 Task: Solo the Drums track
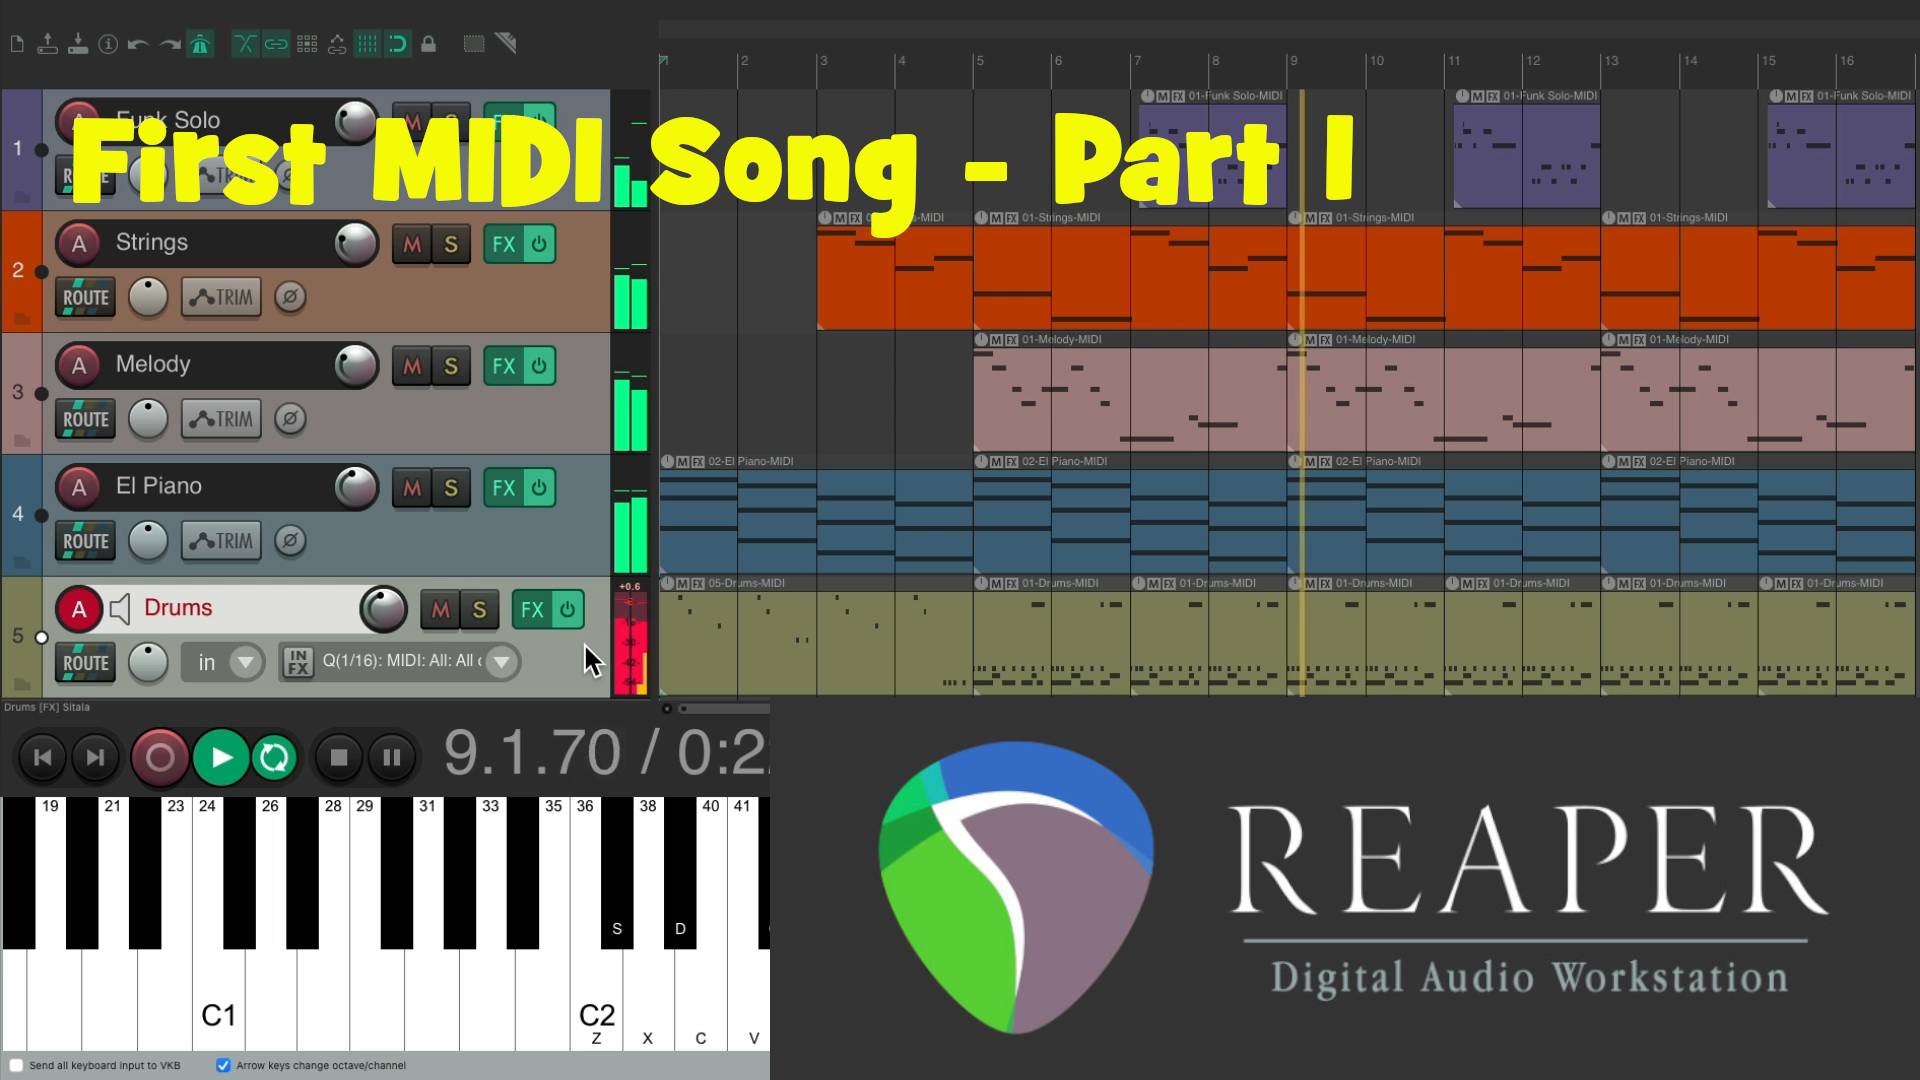pyautogui.click(x=479, y=610)
